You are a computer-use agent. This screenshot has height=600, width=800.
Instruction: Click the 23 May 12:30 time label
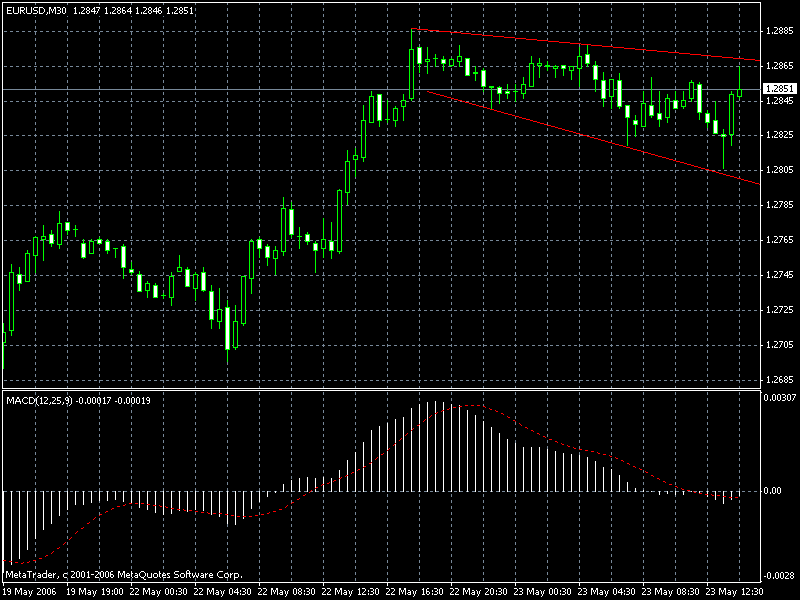click(x=735, y=592)
